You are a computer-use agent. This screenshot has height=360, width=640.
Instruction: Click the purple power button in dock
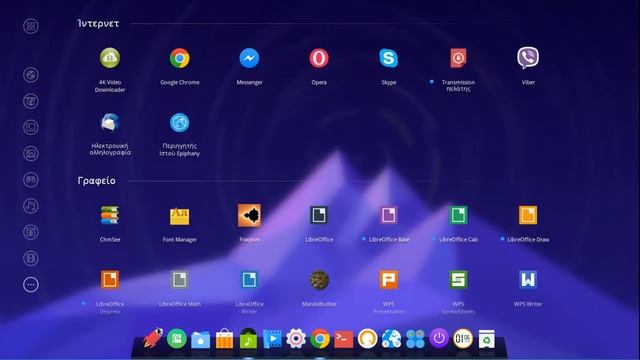(439, 338)
